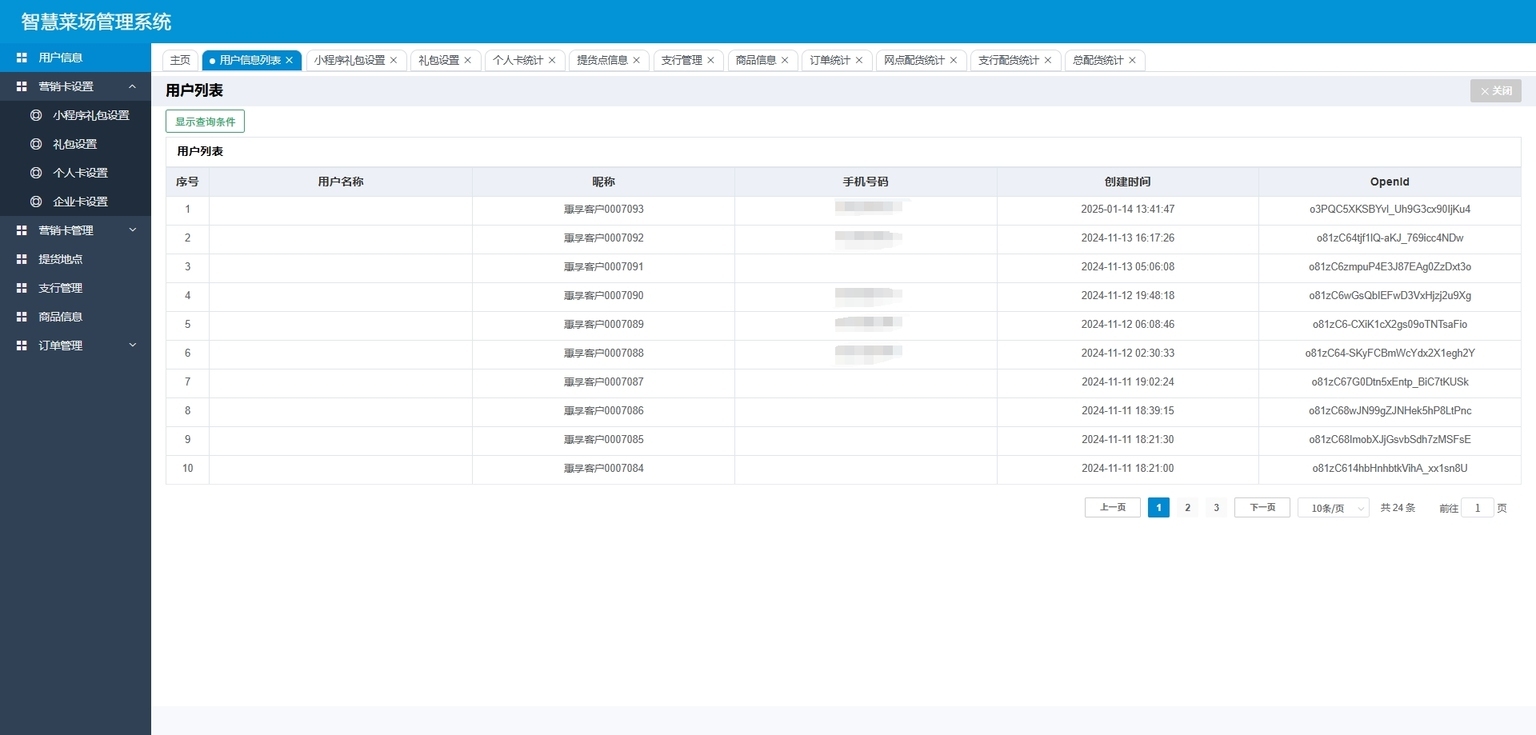This screenshot has height=735, width=1536.
Task: Click the 订单管理 sidebar grid icon
Action: tap(21, 346)
